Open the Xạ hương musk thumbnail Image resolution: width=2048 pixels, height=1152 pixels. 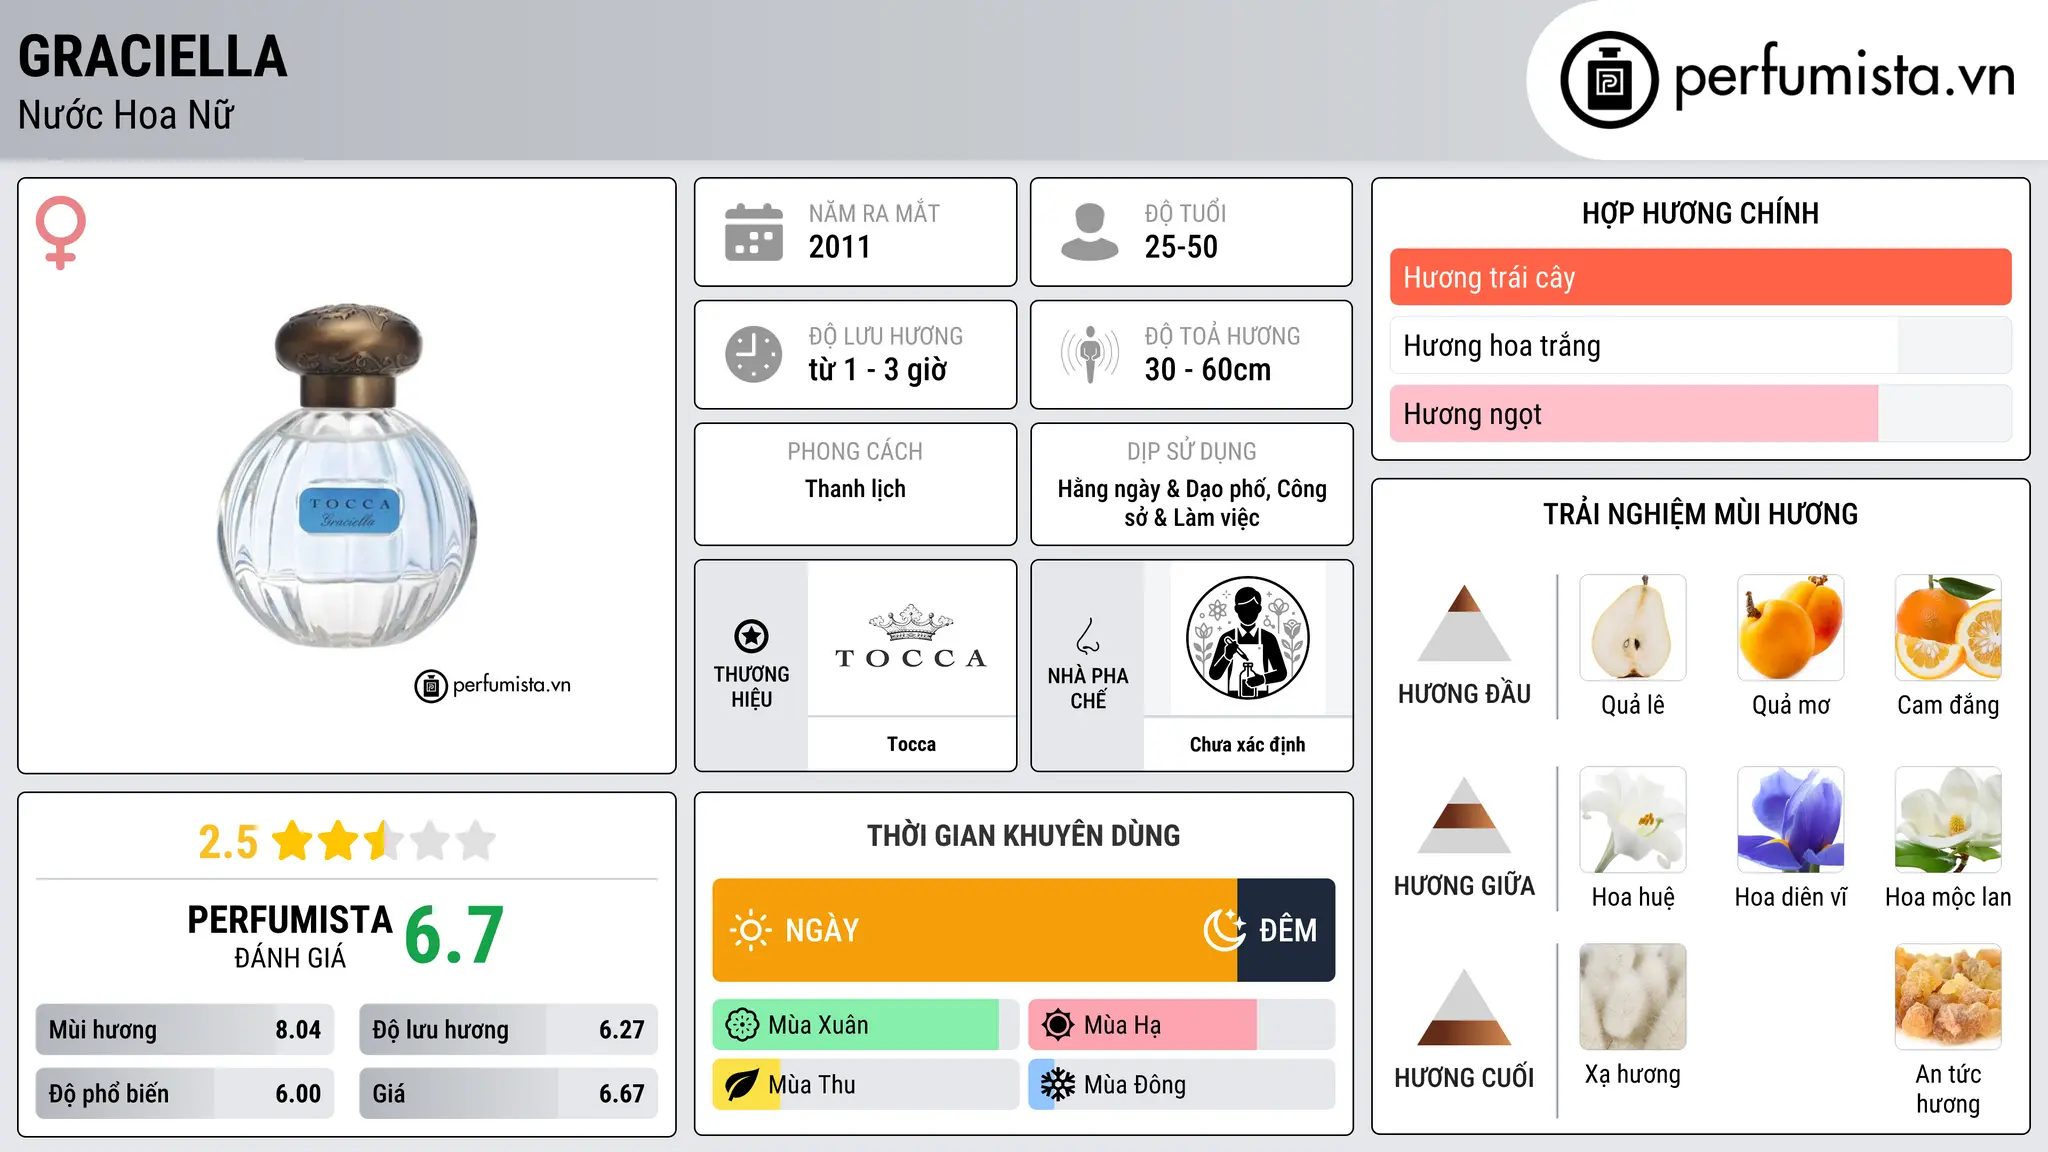pos(1632,997)
